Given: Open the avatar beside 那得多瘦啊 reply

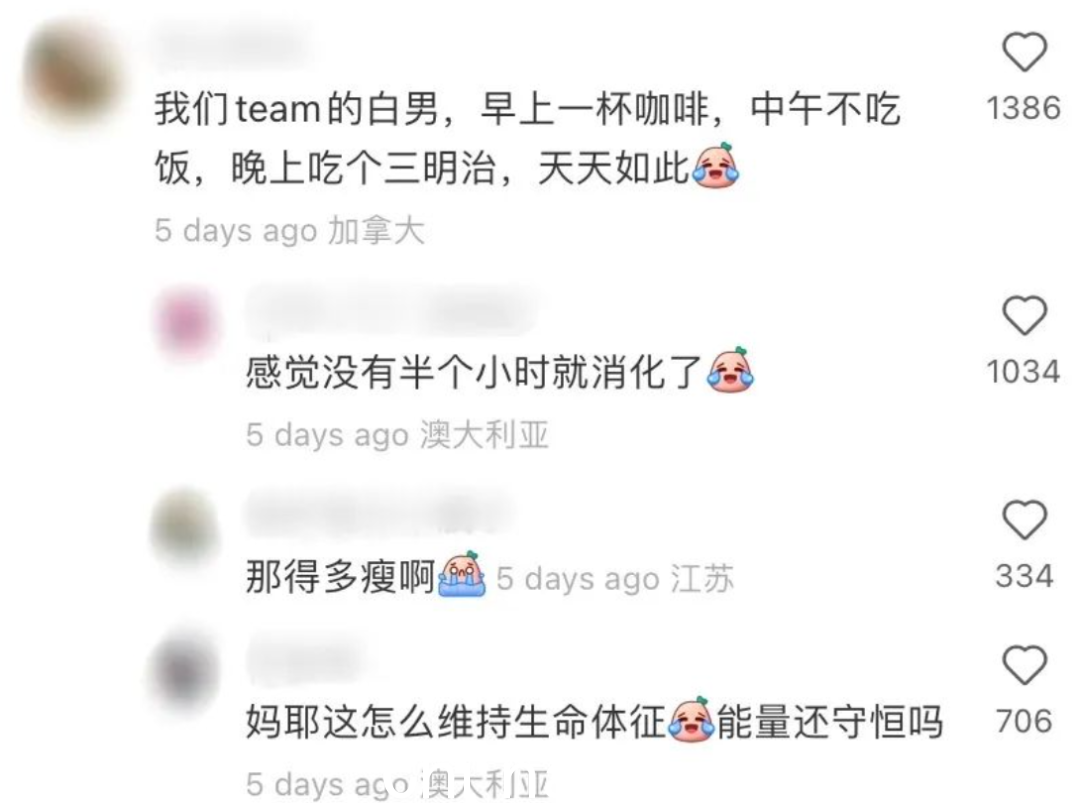Looking at the screenshot, I should point(185,527).
